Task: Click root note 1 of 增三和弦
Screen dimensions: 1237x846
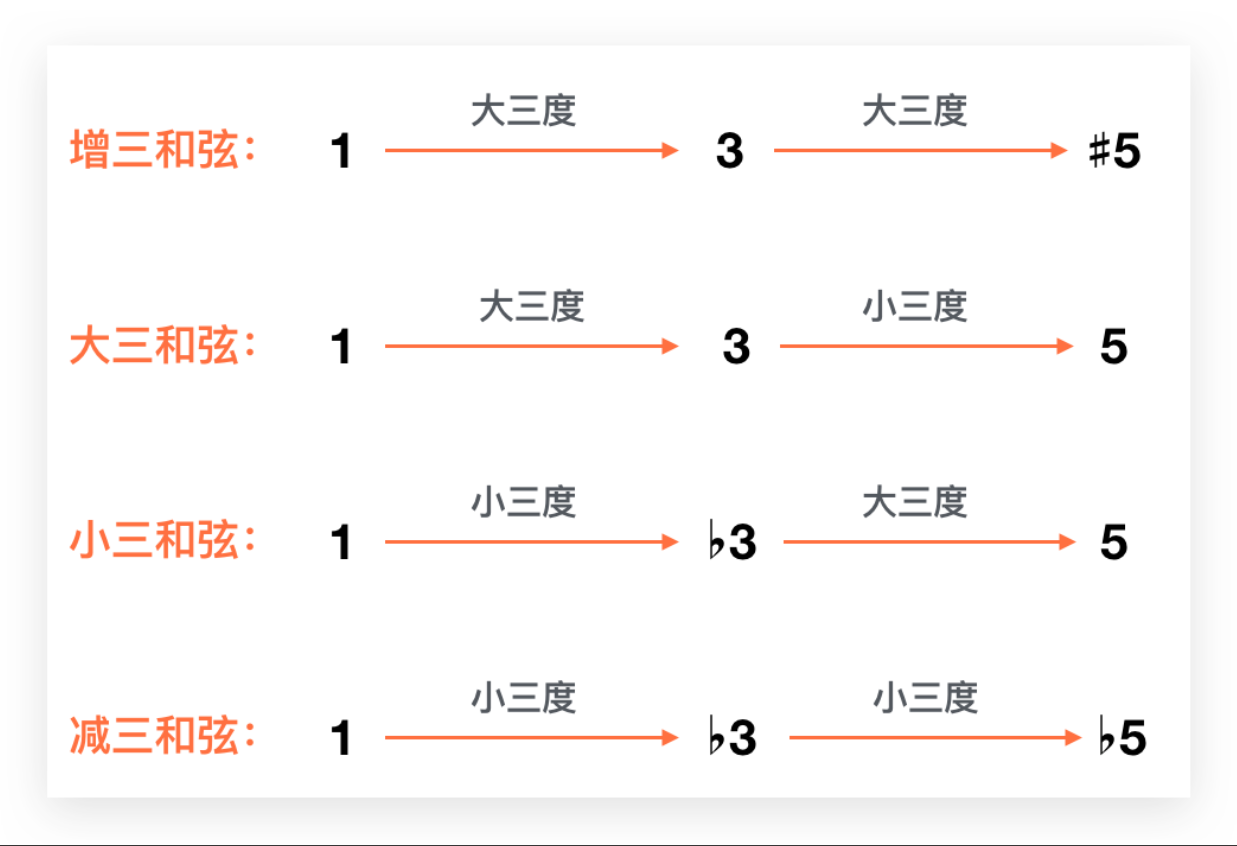Action: (341, 152)
